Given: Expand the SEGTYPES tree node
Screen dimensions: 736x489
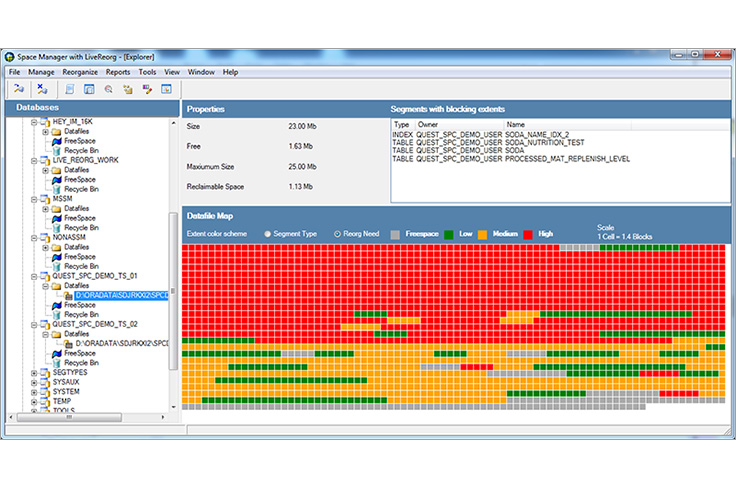Looking at the screenshot, I should [34, 373].
